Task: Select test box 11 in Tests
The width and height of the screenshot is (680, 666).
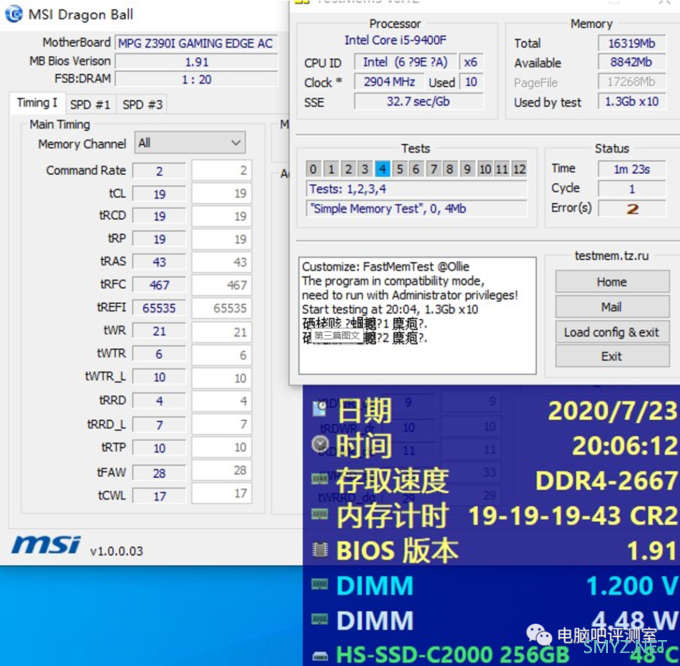Action: point(502,169)
